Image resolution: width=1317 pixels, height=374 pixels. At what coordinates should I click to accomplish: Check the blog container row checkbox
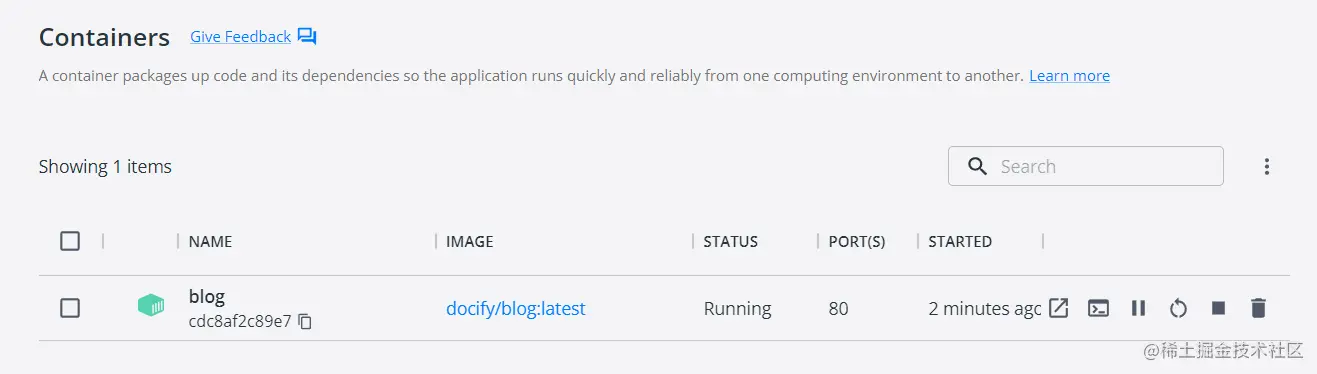click(70, 308)
